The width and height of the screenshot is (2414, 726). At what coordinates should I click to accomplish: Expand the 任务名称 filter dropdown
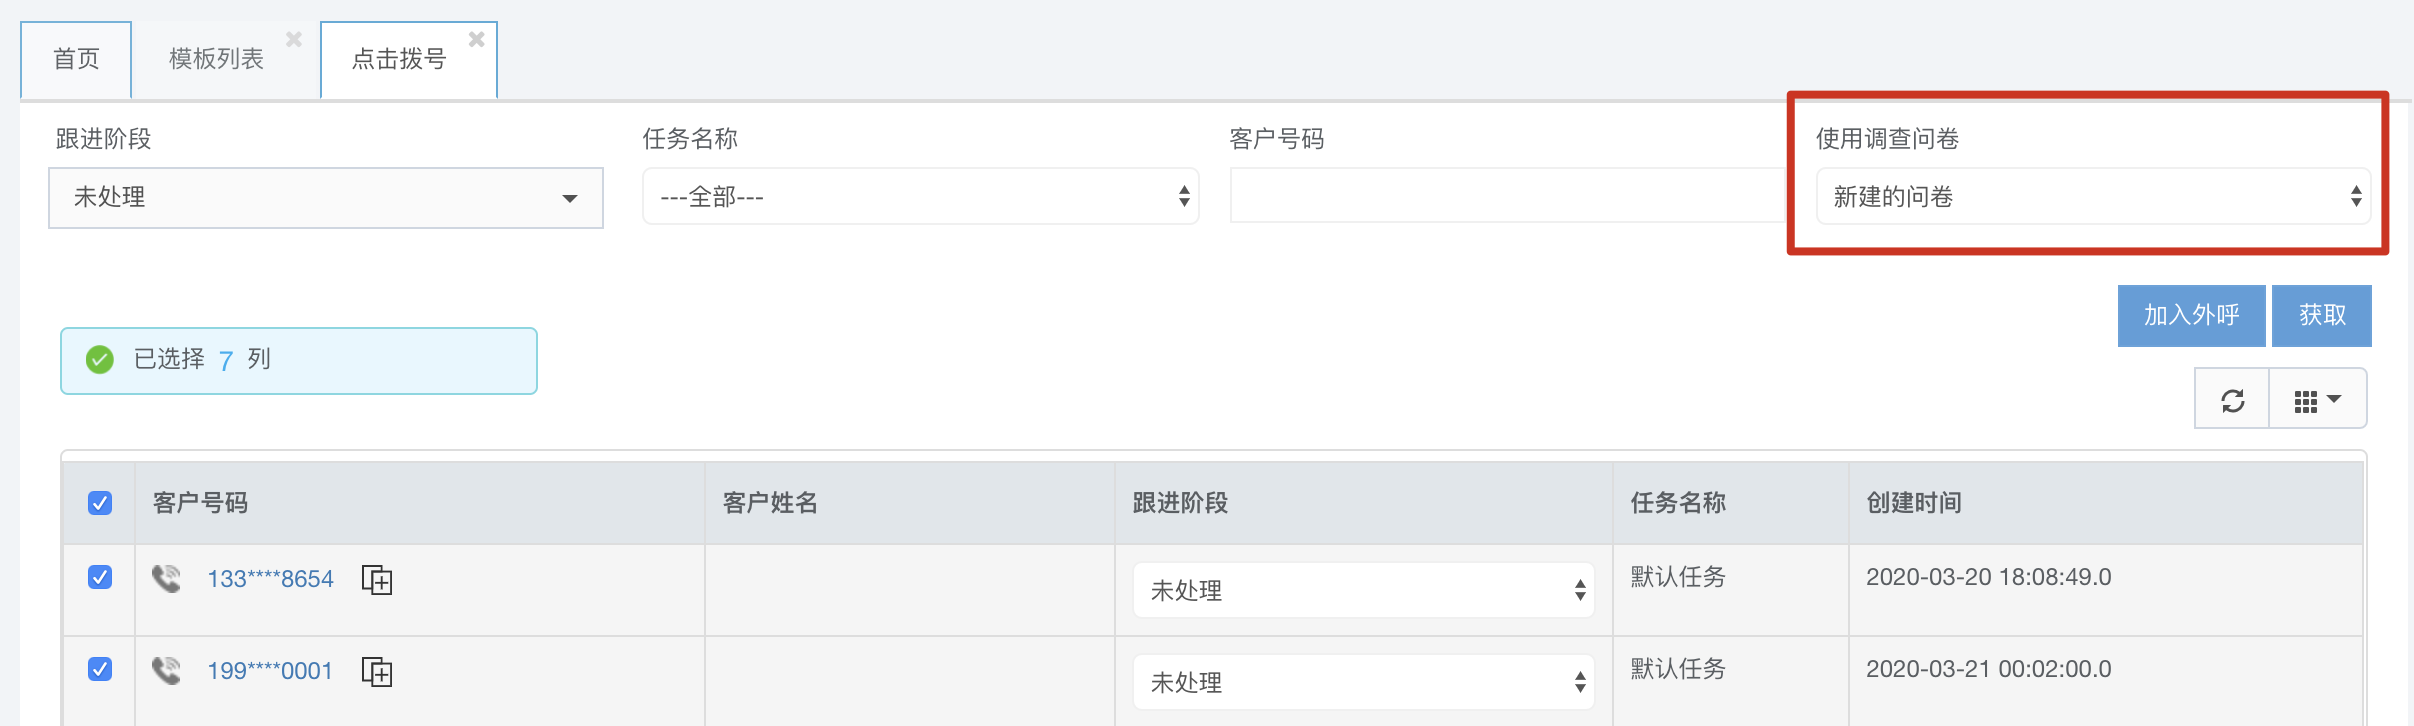[920, 197]
